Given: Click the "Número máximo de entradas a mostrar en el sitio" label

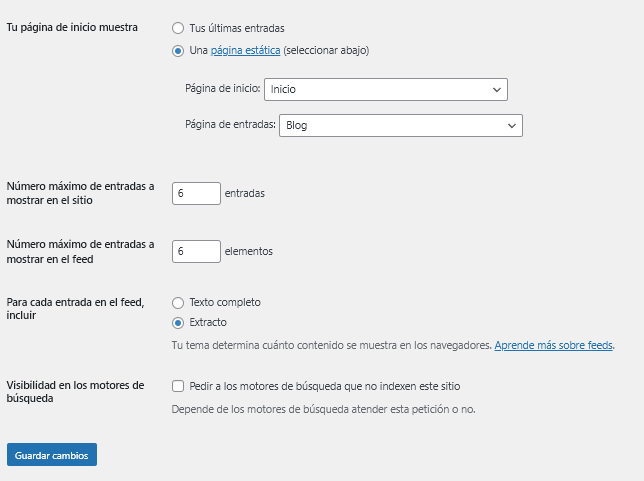Looking at the screenshot, I should (81, 193).
